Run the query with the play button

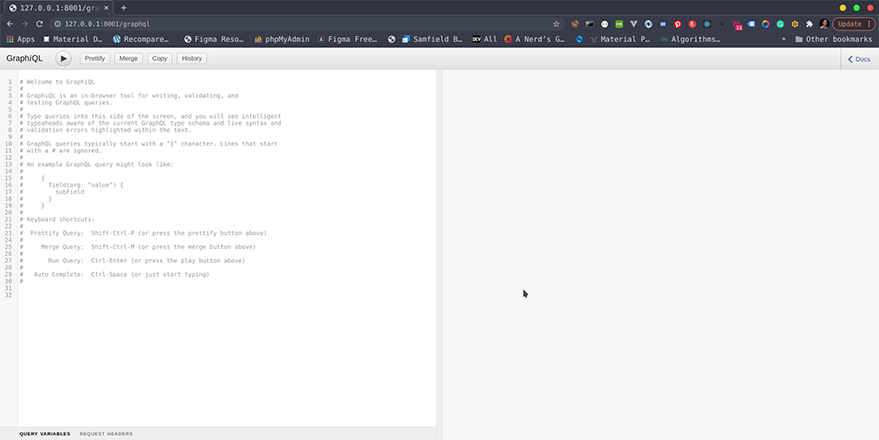[63, 58]
